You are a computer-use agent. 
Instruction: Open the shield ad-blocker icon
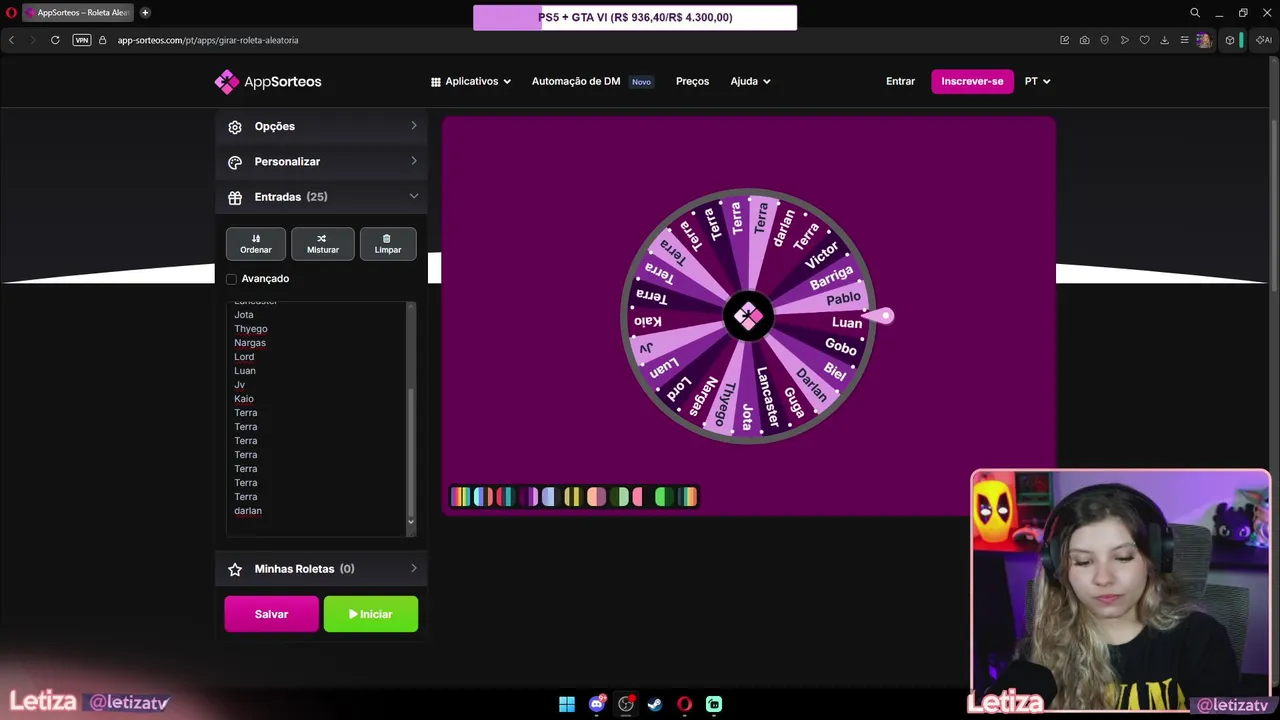point(1105,40)
